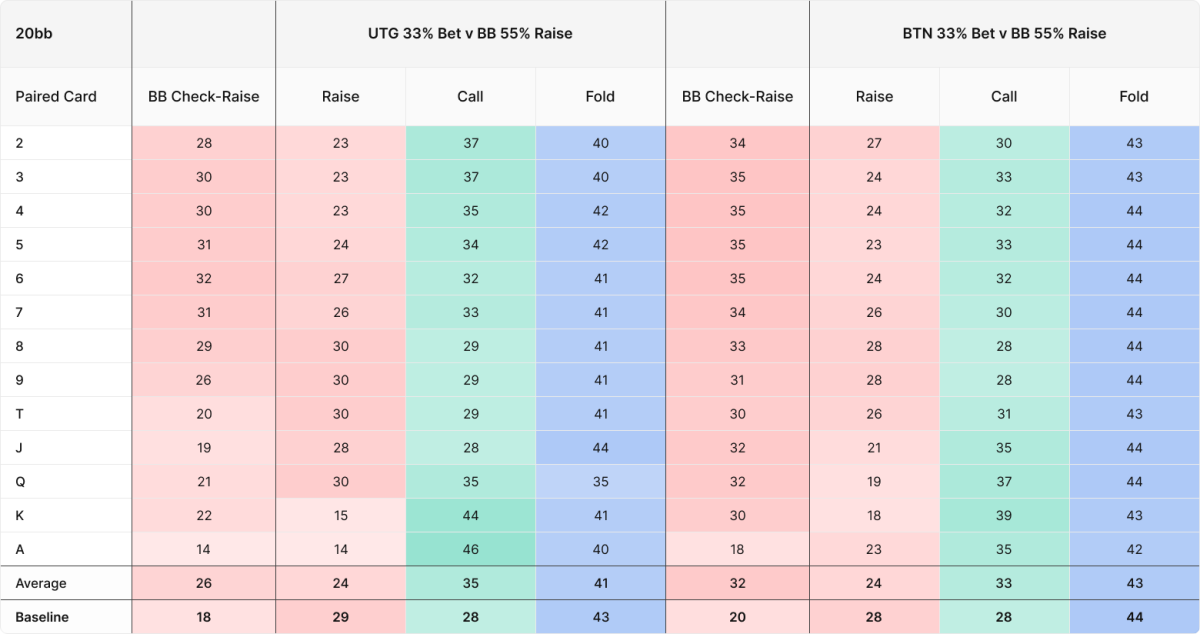Click the UTG Call 44 cell in K row

470,515
